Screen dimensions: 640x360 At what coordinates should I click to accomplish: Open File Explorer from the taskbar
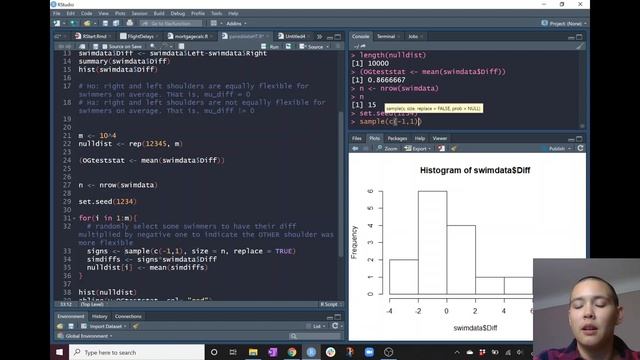(253, 352)
